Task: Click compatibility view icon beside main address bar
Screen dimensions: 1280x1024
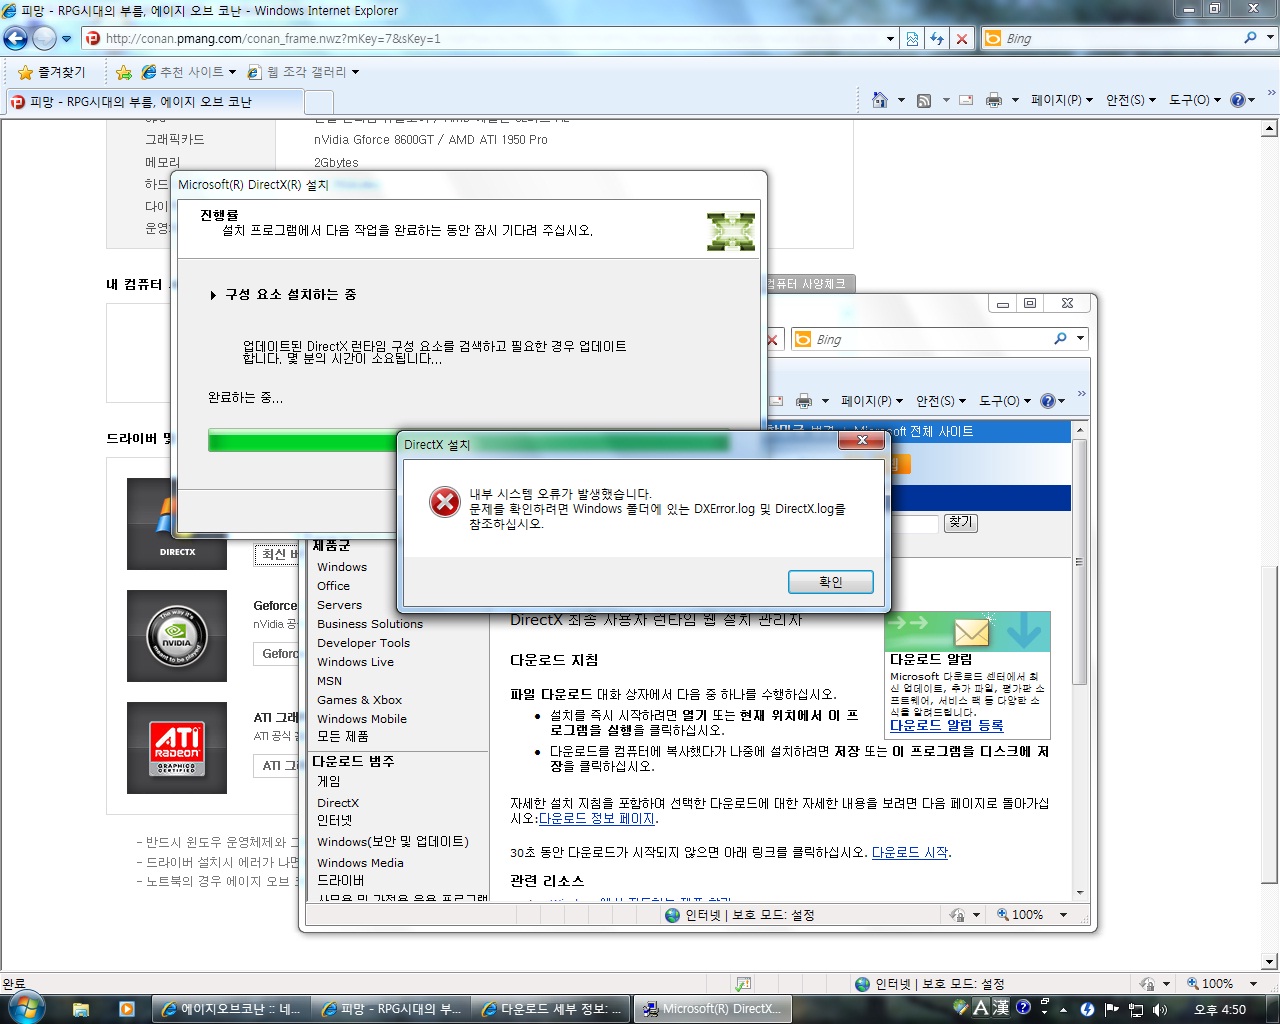Action: tap(912, 39)
